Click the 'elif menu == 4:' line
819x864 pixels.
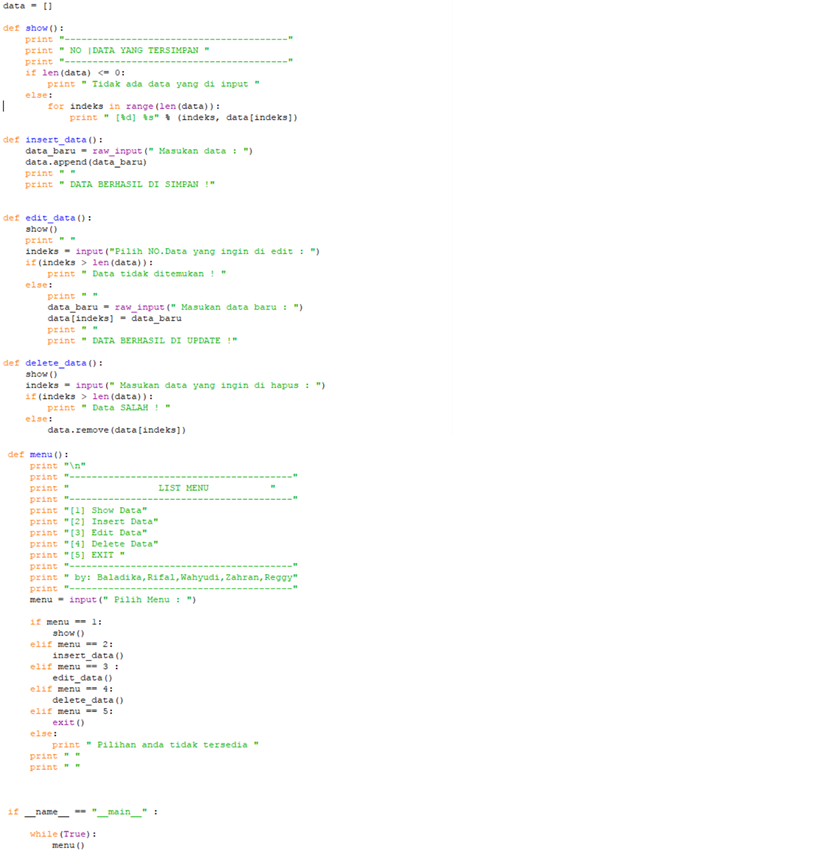coord(72,689)
